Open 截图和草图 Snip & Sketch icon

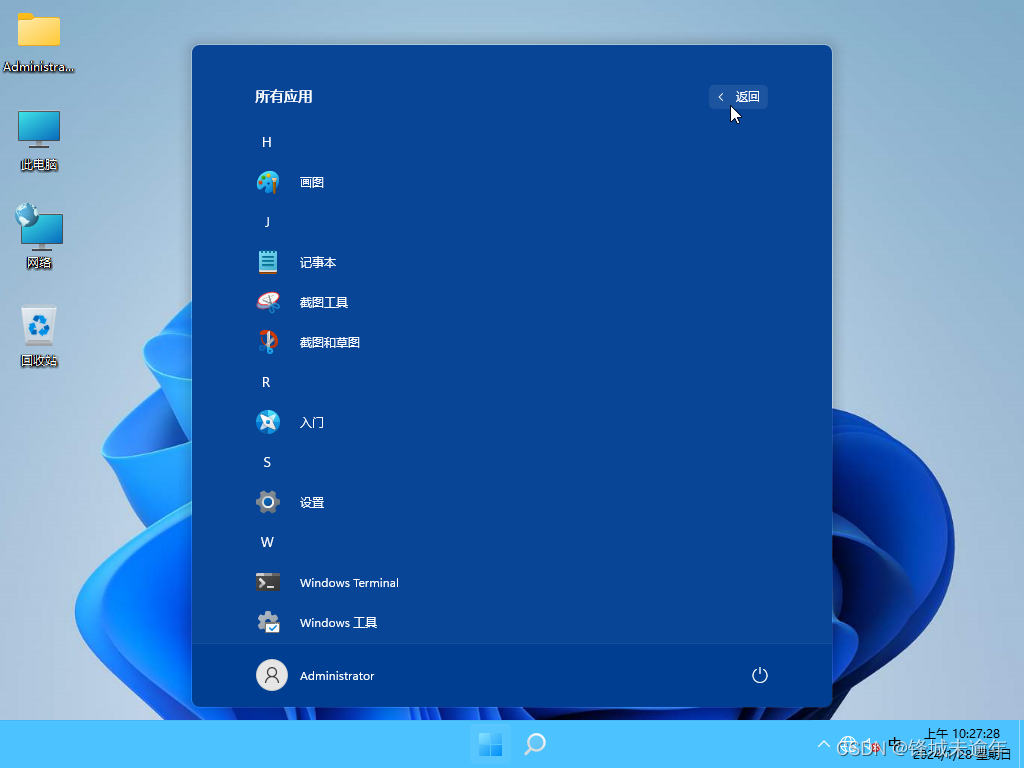268,342
